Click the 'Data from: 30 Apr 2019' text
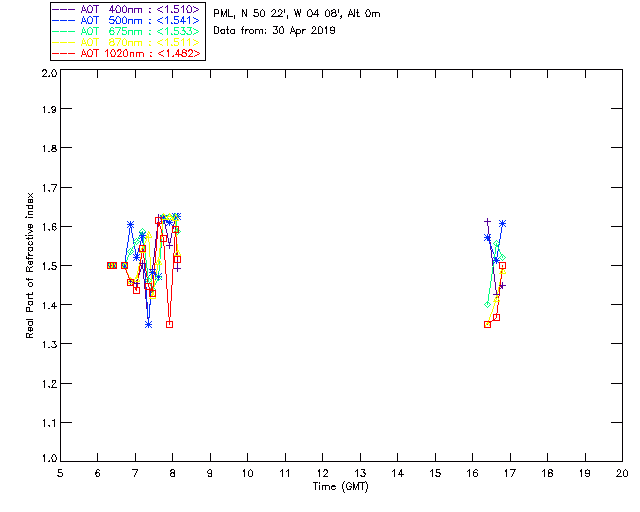 coord(274,31)
